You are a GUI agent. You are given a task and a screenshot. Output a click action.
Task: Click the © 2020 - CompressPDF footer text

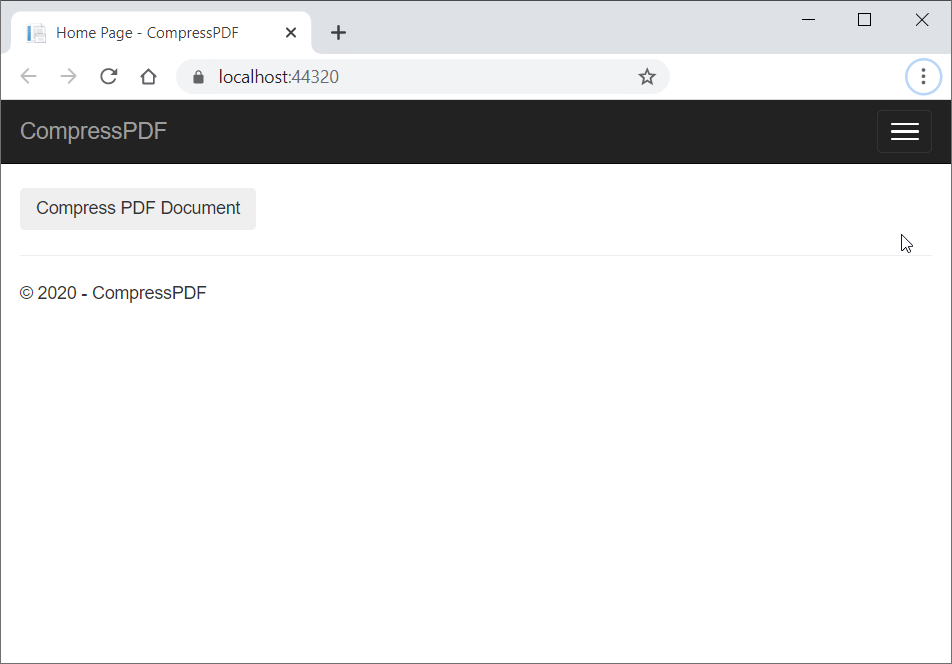(113, 293)
